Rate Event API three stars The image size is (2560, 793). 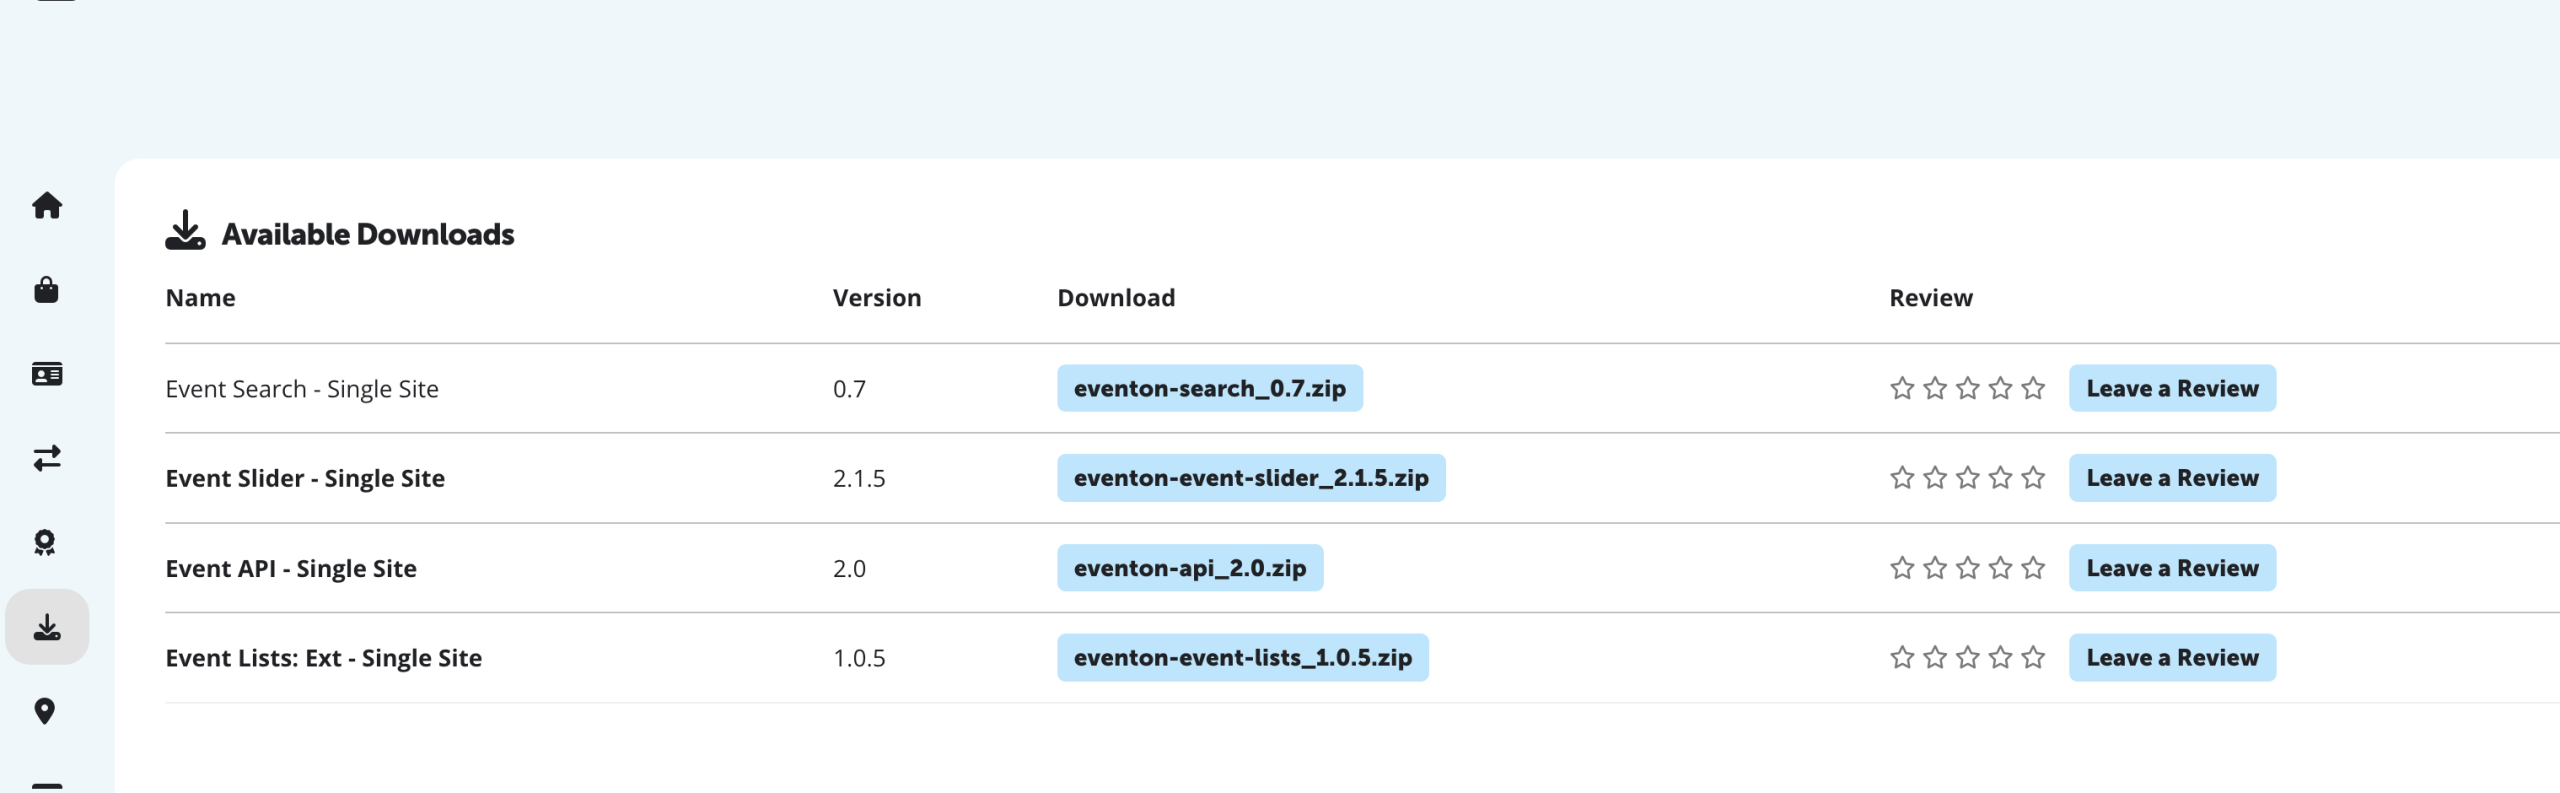(x=1967, y=568)
